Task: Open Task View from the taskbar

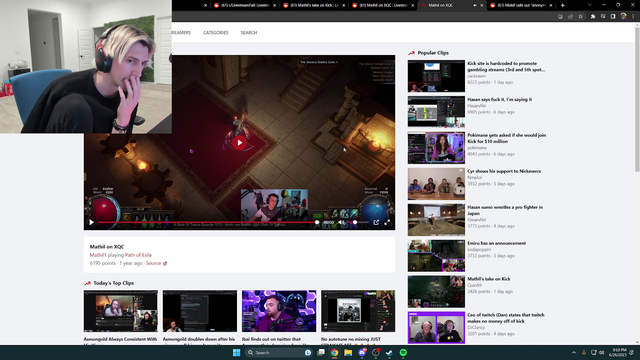Action: (321, 352)
